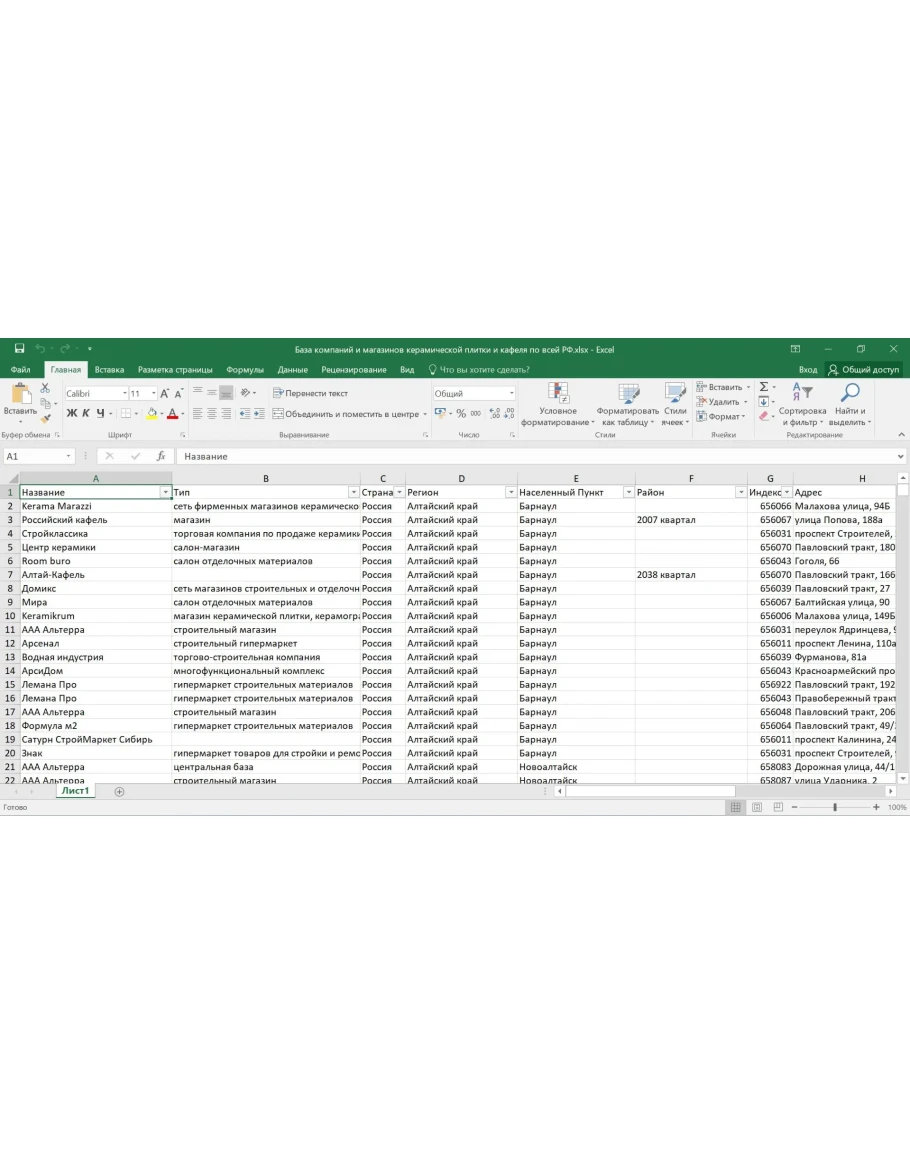Image resolution: width=910 pixels, height=1155 pixels.
Task: Click the Undo arrow icon
Action: (x=40, y=348)
